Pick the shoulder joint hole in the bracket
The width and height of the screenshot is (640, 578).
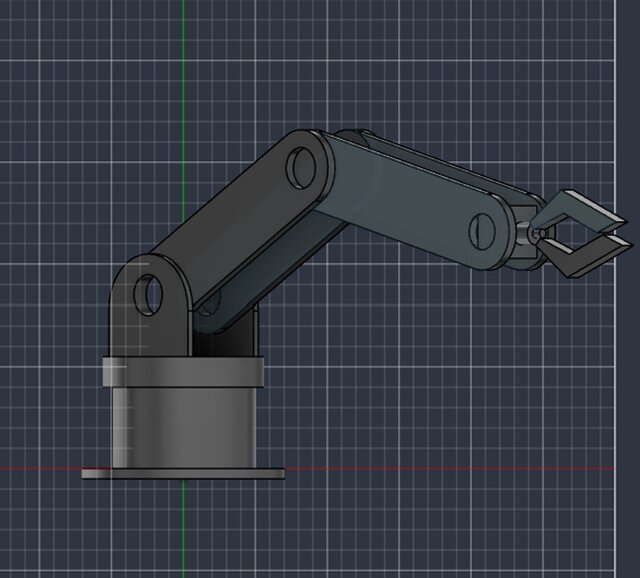[x=148, y=295]
